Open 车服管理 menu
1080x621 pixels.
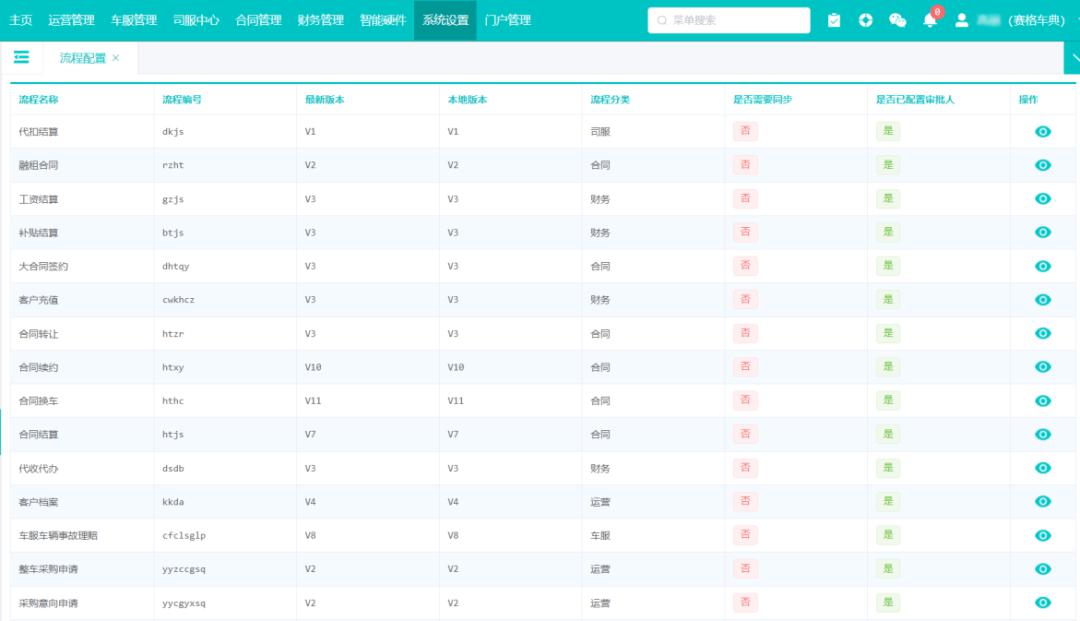click(x=134, y=21)
